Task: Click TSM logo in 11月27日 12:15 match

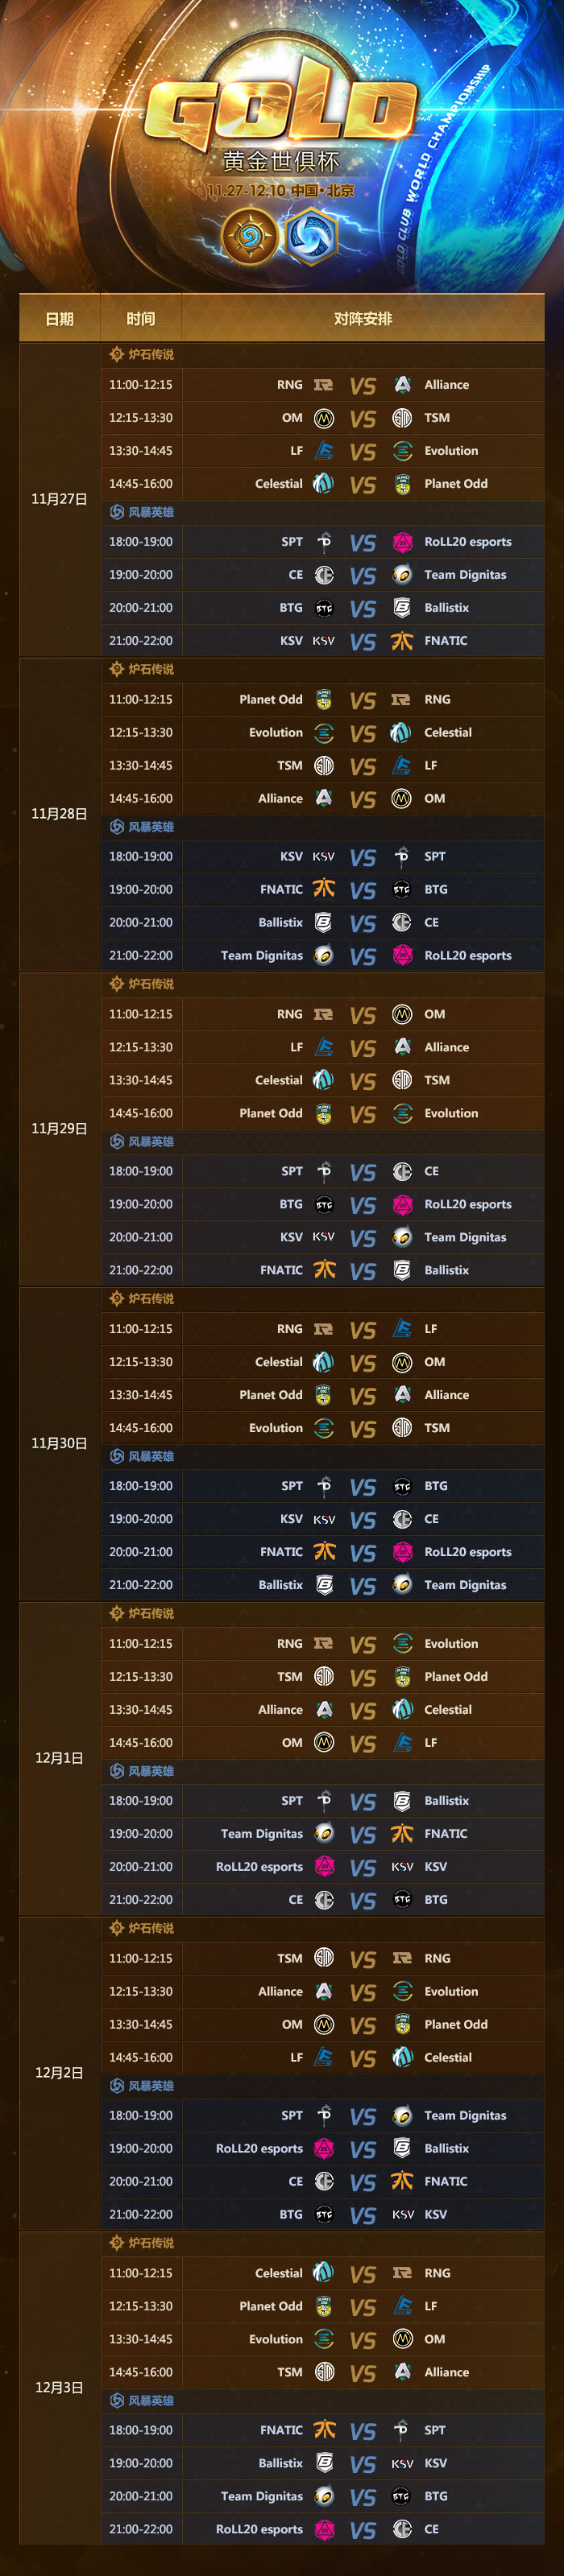Action: pyautogui.click(x=402, y=418)
